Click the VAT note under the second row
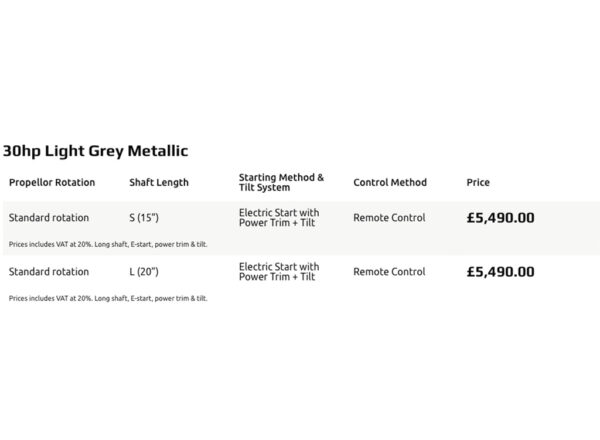 tap(108, 298)
